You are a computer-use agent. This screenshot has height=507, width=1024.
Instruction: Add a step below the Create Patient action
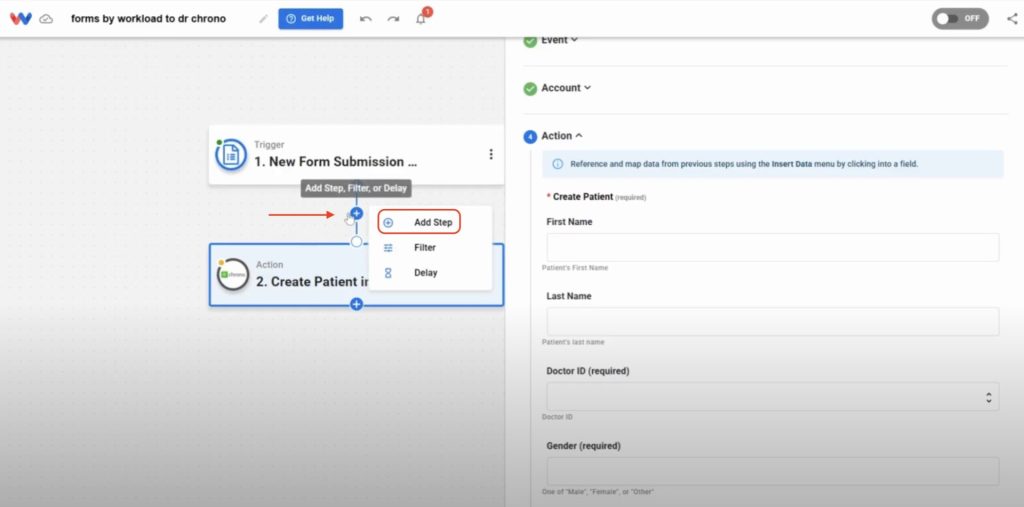[x=357, y=304]
